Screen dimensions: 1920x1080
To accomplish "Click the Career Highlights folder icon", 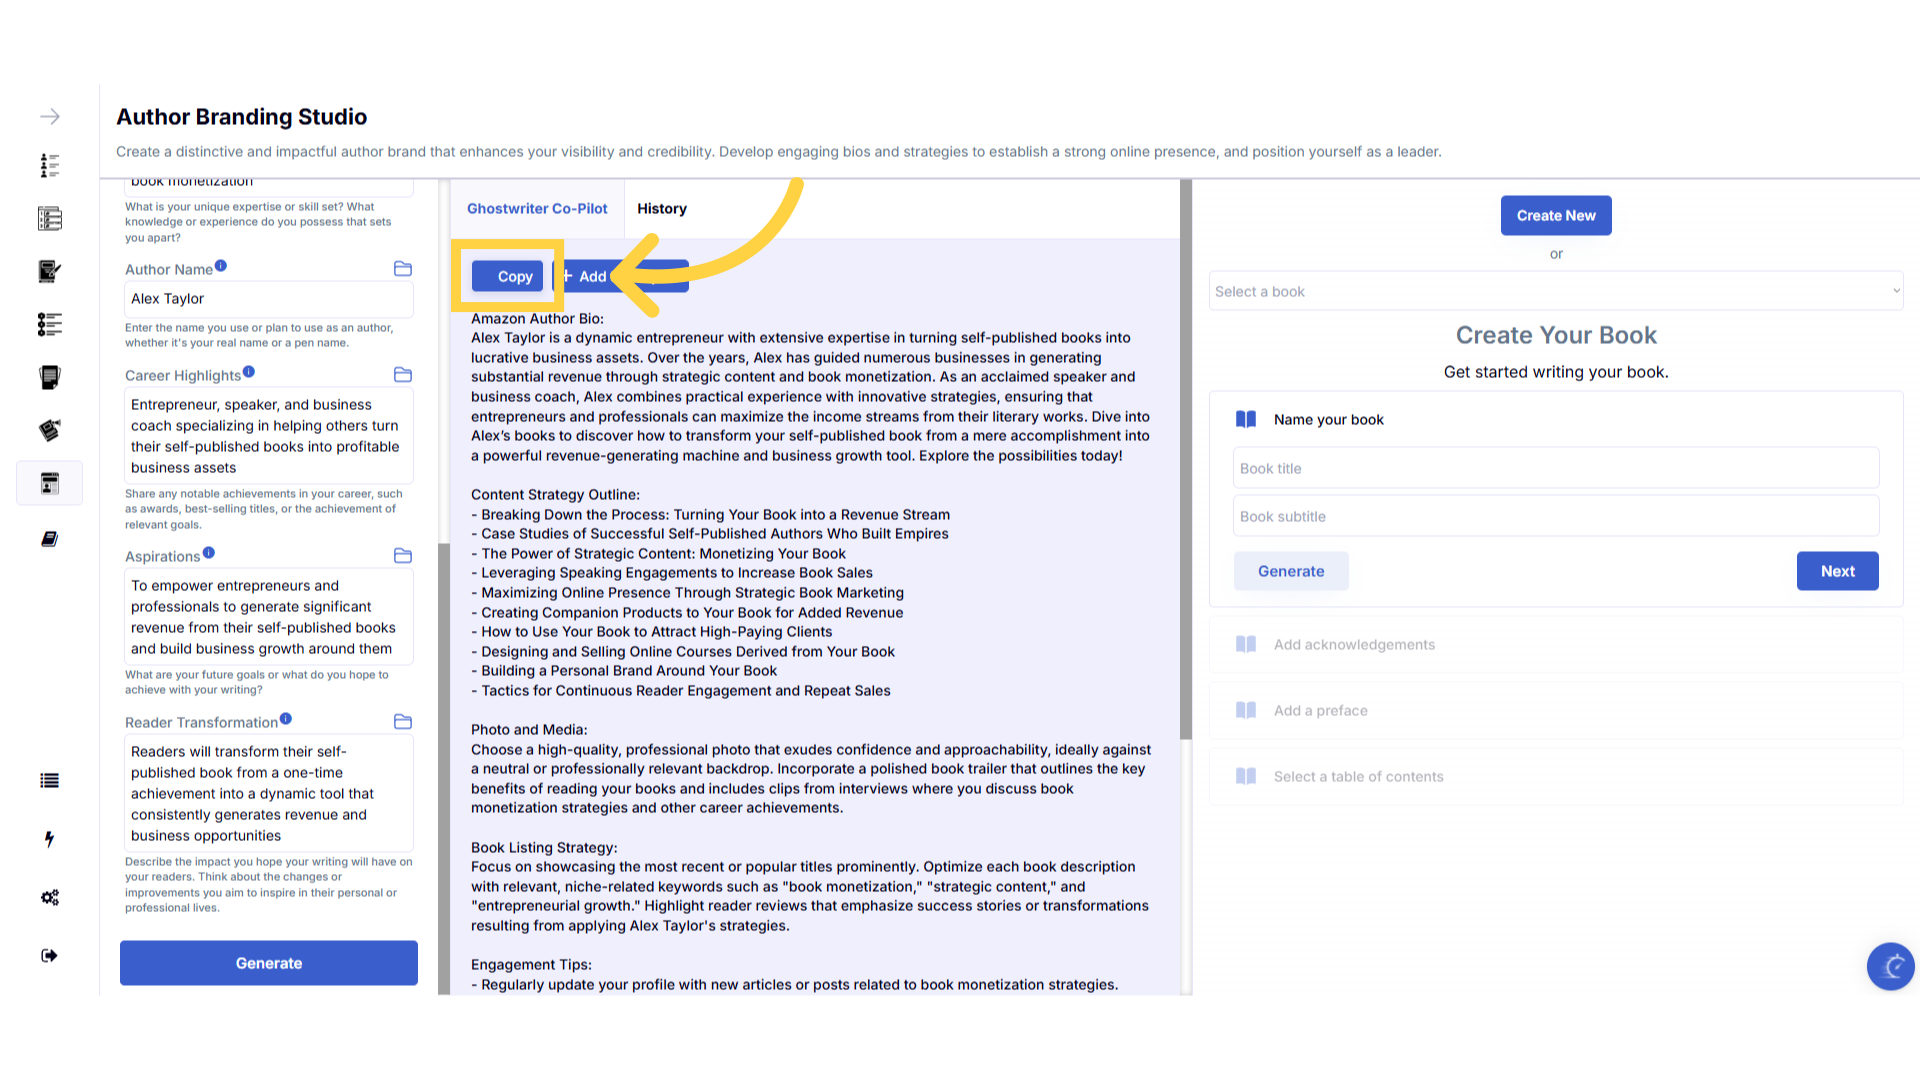I will 403,375.
